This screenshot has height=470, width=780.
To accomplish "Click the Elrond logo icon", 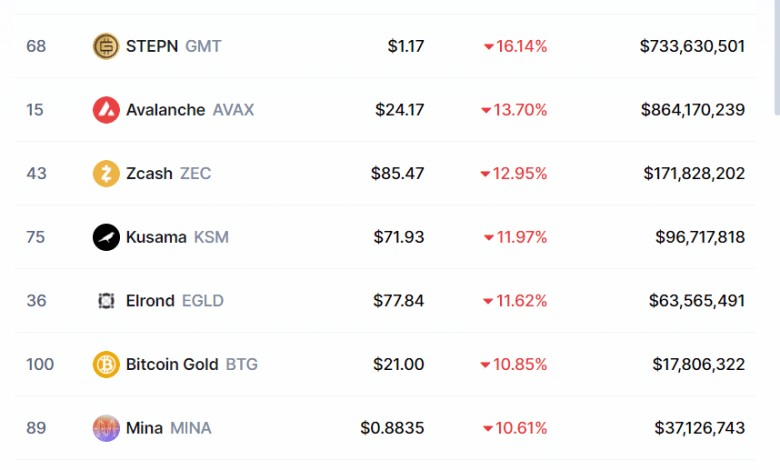I will (106, 301).
